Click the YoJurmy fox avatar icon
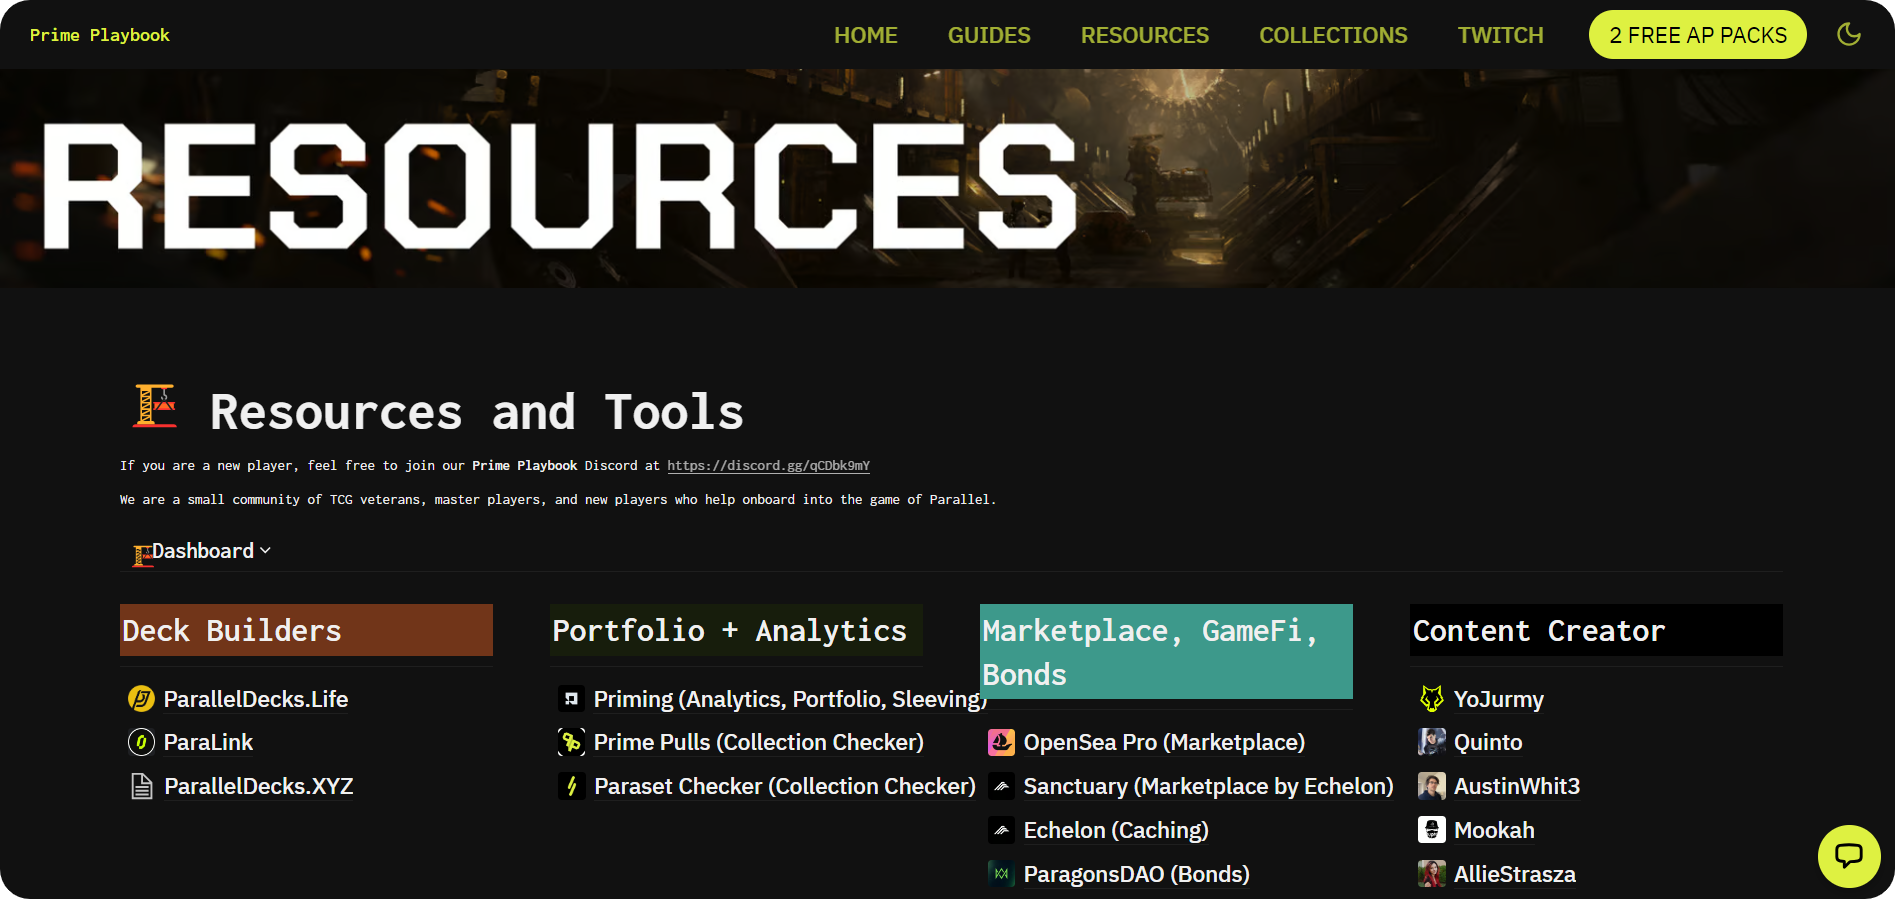This screenshot has height=899, width=1895. (1431, 699)
